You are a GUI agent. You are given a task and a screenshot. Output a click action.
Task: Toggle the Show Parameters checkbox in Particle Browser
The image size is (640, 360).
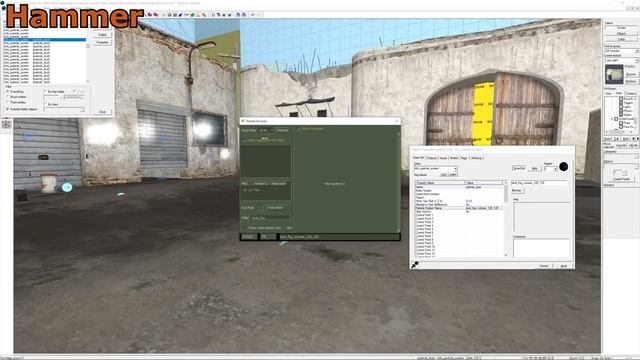298,129
